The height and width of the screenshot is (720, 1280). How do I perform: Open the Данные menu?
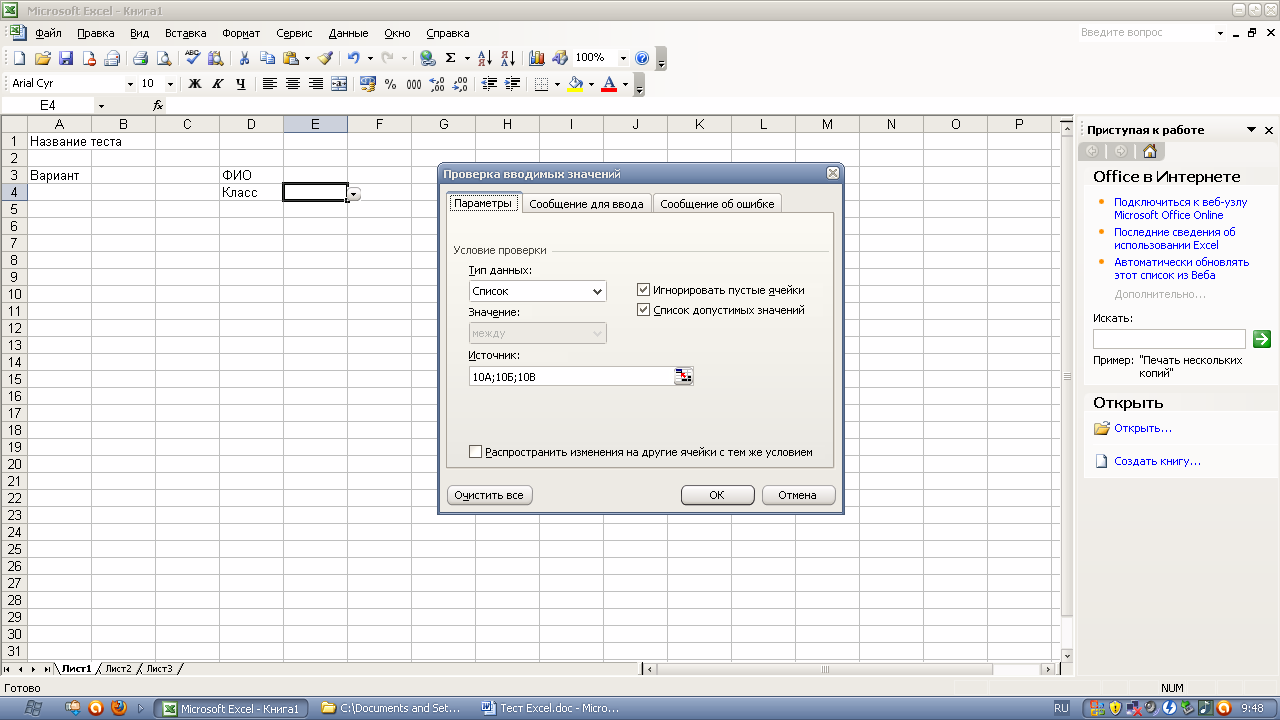[x=348, y=33]
